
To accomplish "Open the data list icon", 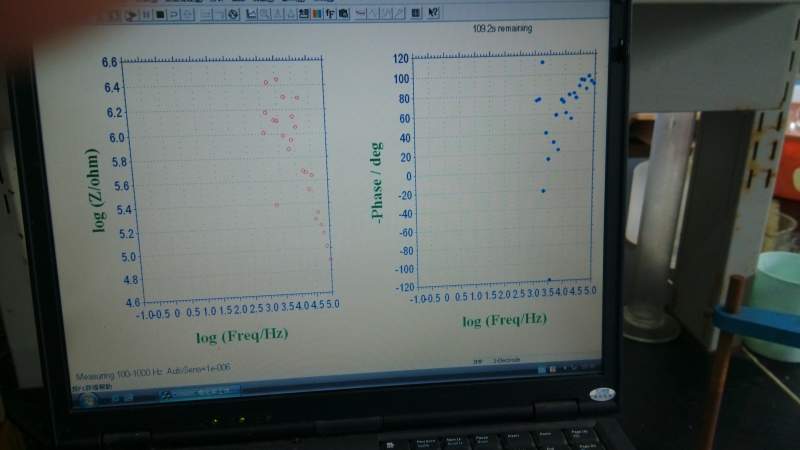I will pos(416,13).
